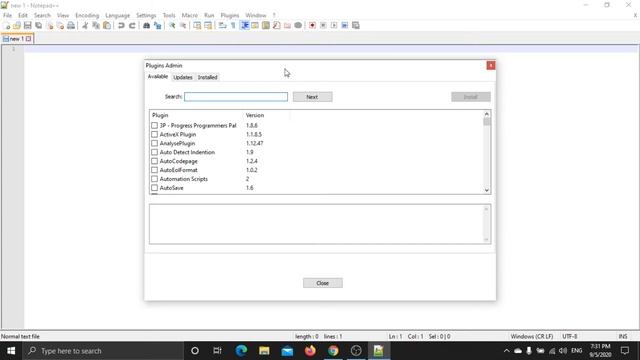Image resolution: width=640 pixels, height=360 pixels.
Task: Check the ActiveX Plugin checkbox
Action: click(154, 134)
